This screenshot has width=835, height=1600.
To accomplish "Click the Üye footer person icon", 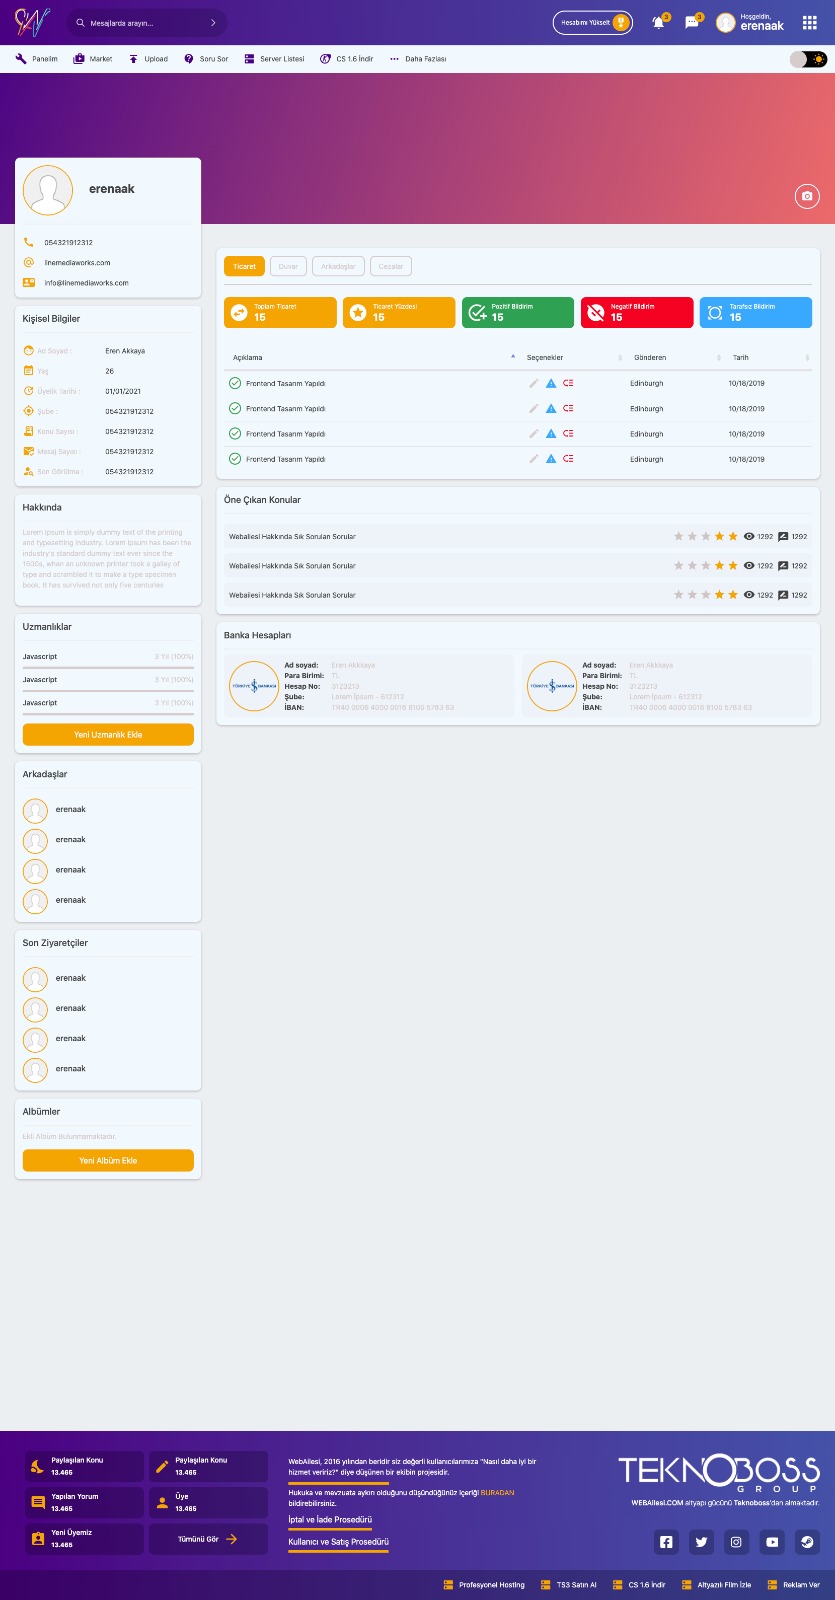I will [162, 1502].
